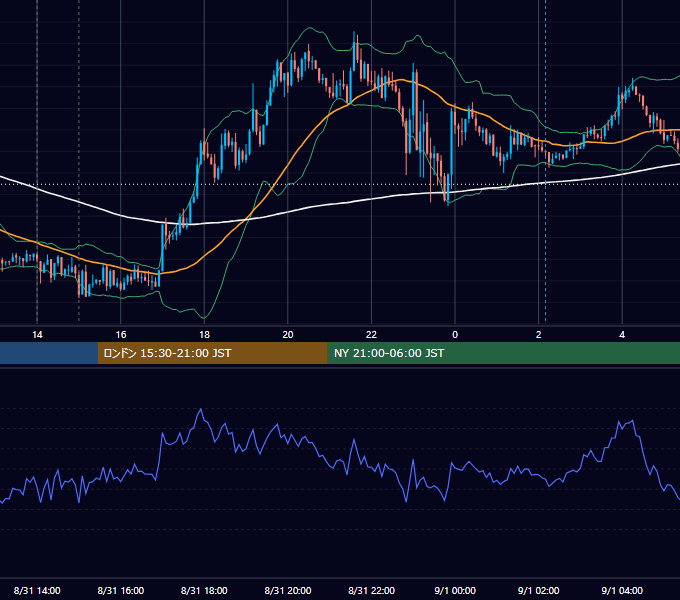Click the "9/1 04:00" date label on lower axis

[622, 590]
